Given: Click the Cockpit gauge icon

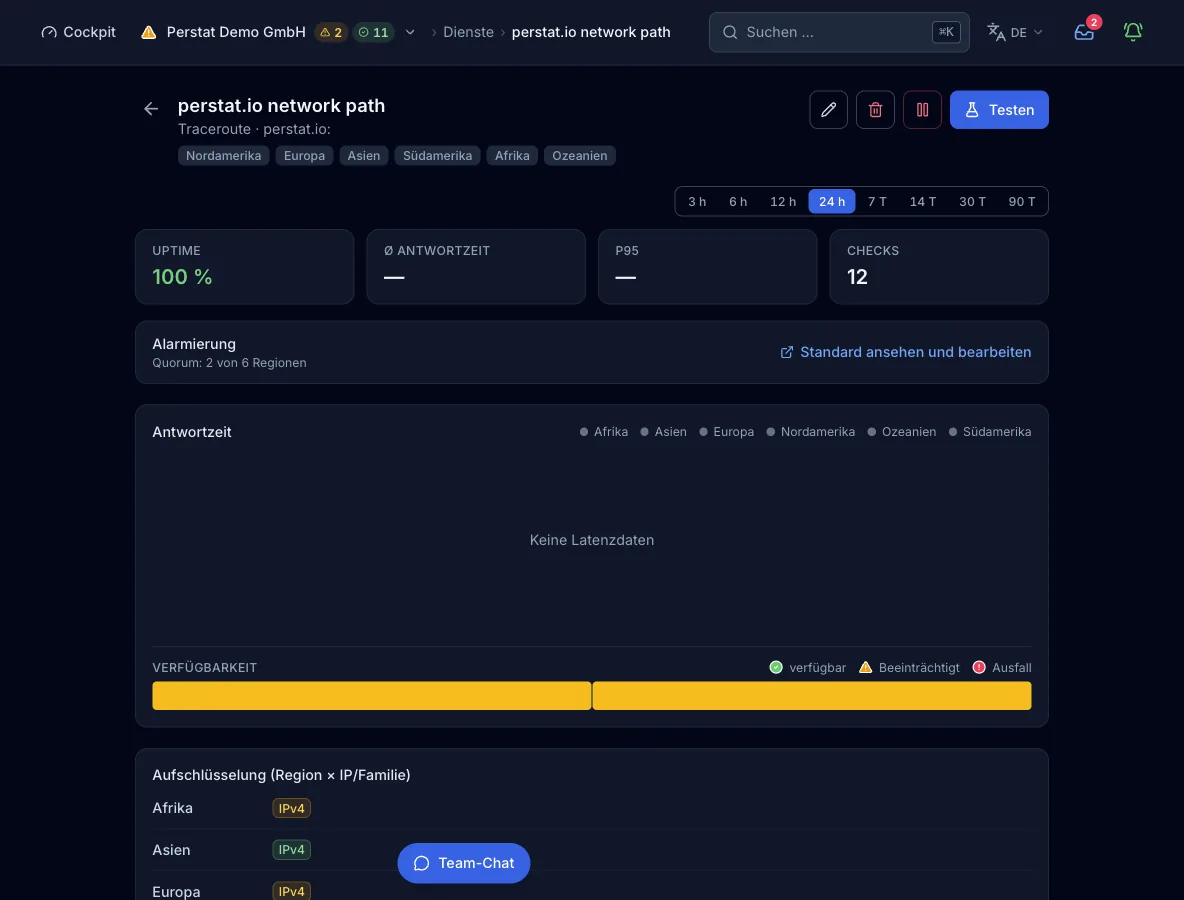Looking at the screenshot, I should pos(49,32).
